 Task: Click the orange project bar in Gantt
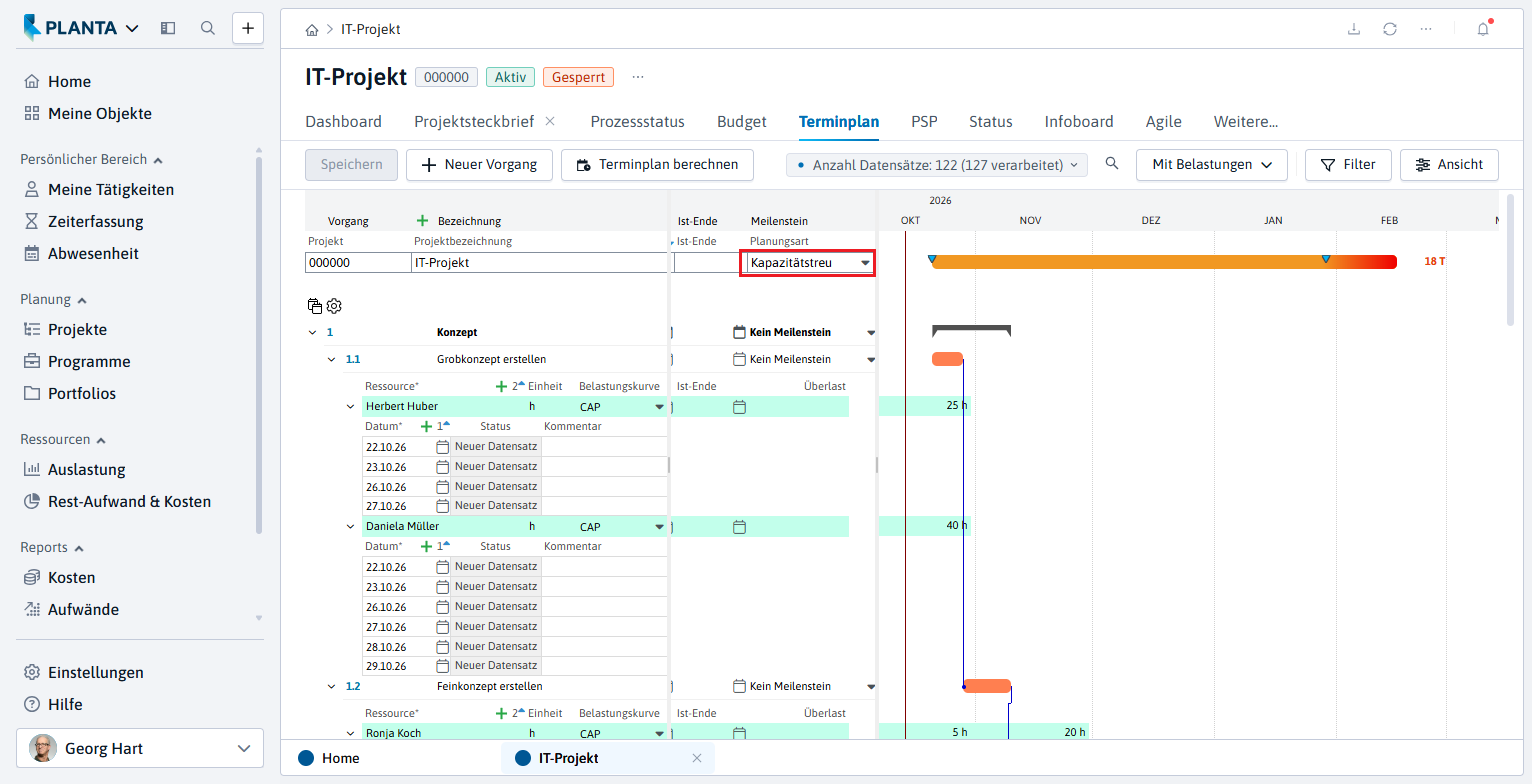(x=1163, y=262)
